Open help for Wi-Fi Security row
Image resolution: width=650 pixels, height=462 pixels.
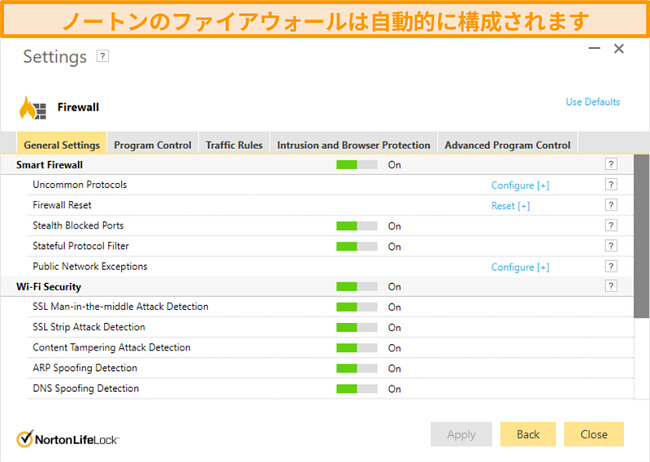pos(611,286)
